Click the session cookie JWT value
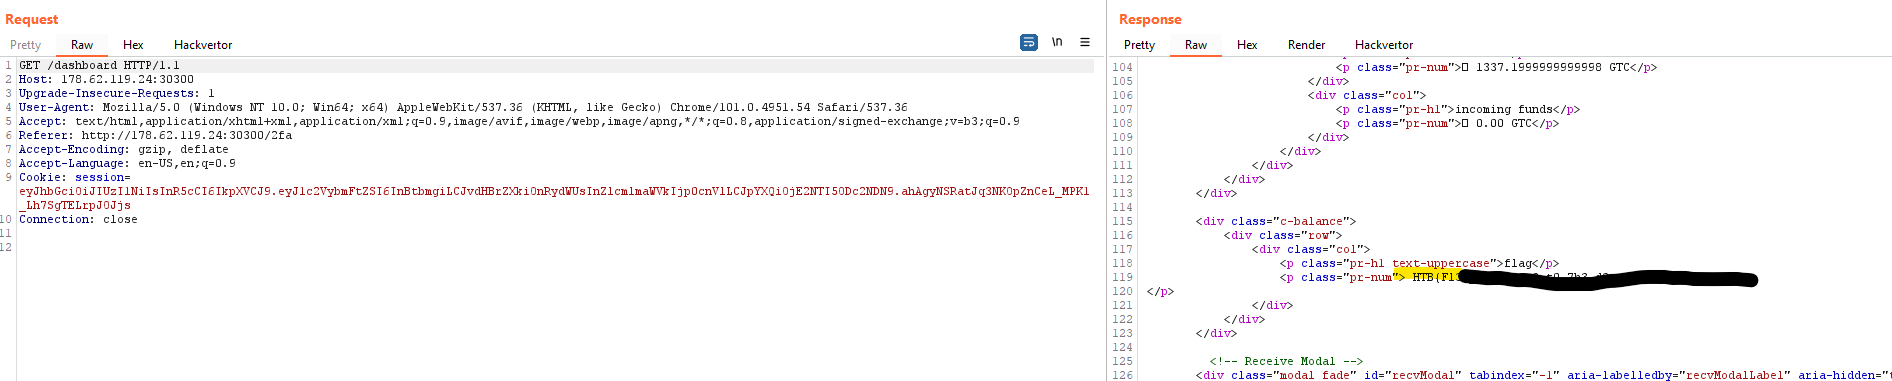This screenshot has height=381, width=1892. [x=554, y=198]
